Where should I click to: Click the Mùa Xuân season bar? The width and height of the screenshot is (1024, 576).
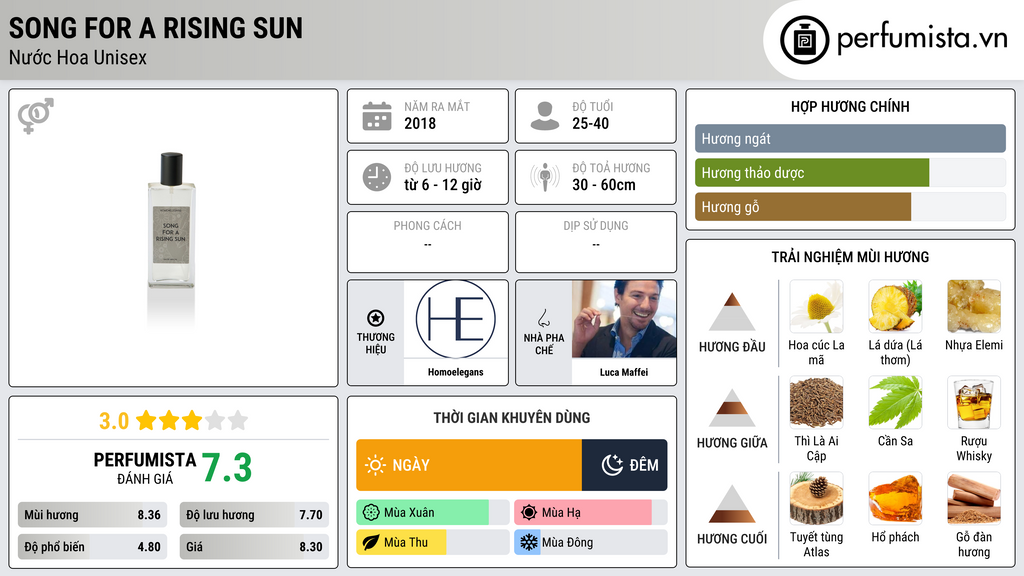(432, 513)
